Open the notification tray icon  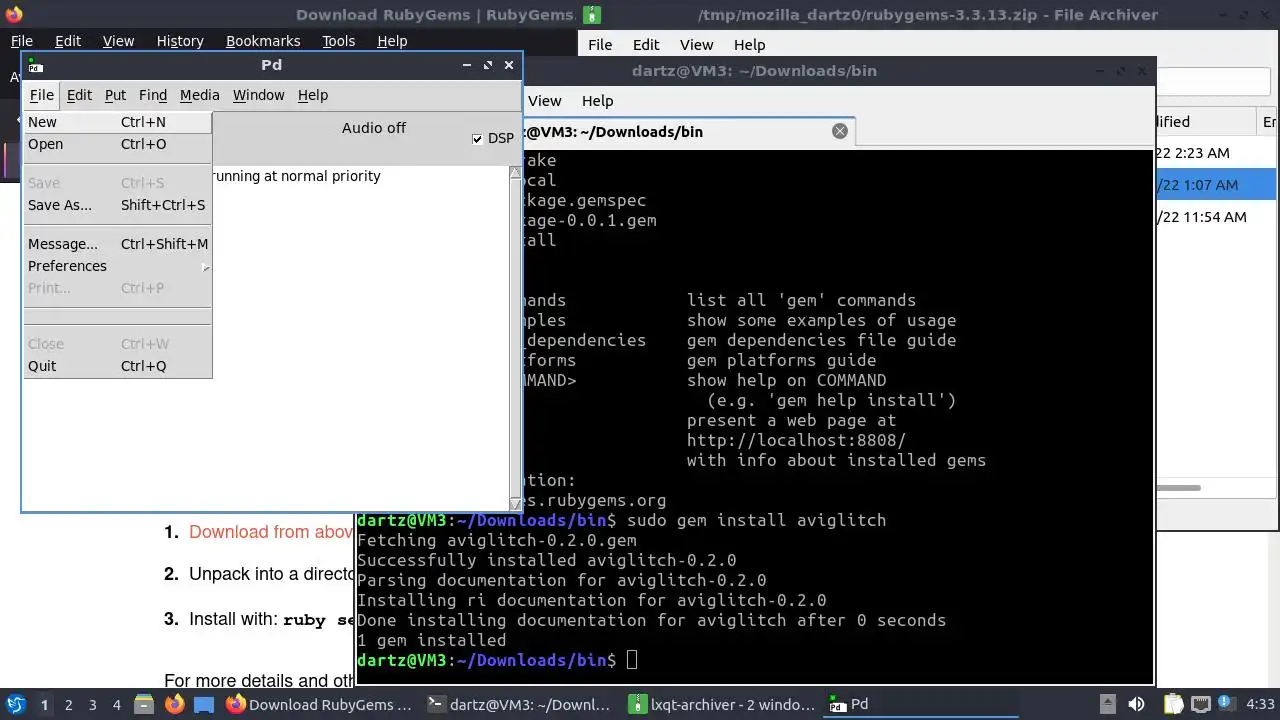(x=1225, y=704)
